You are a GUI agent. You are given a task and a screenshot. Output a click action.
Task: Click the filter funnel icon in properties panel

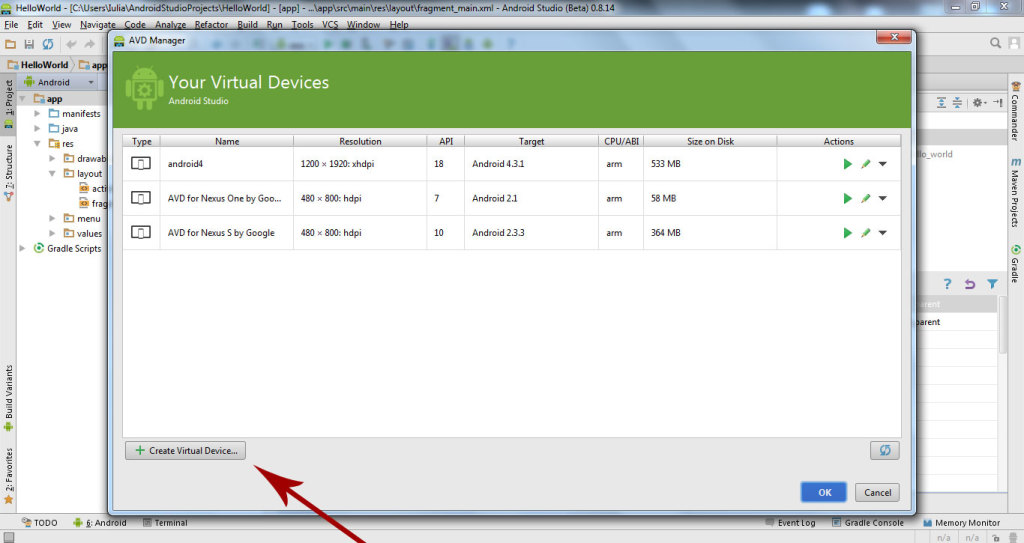[992, 284]
